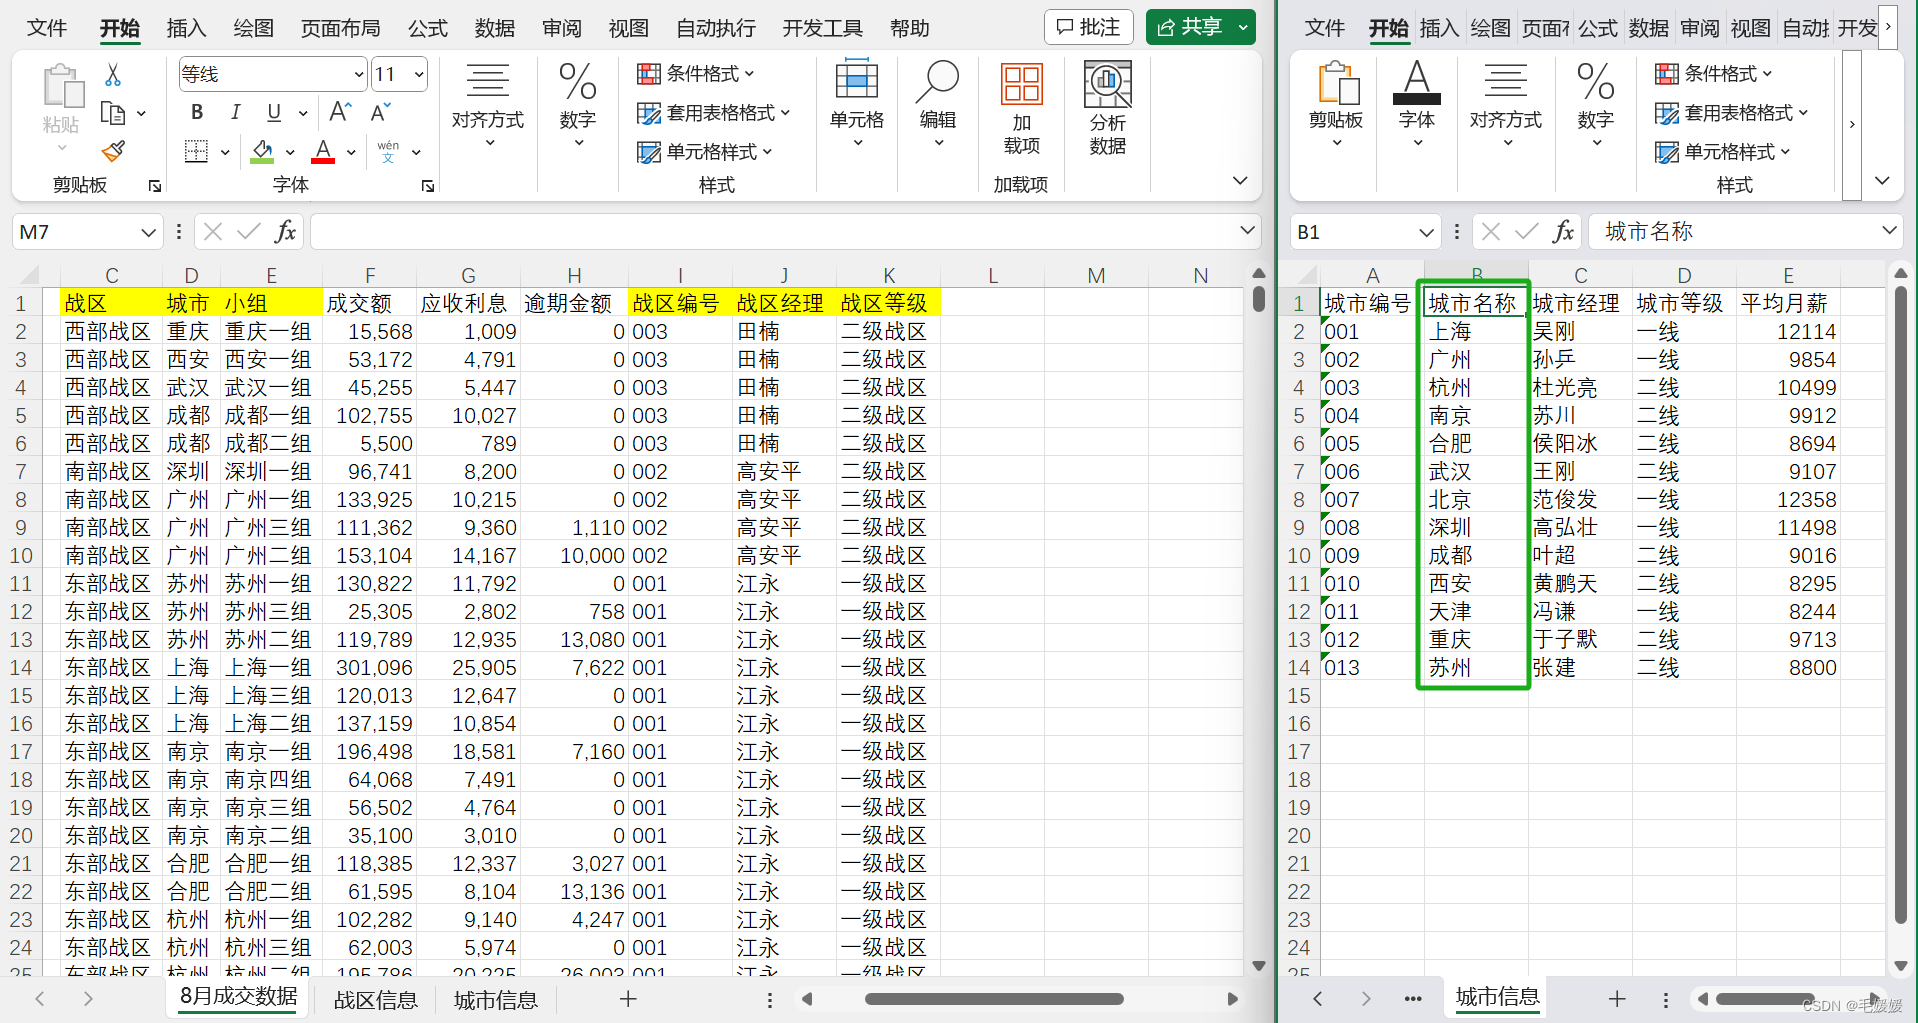This screenshot has width=1918, height=1023.
Task: Select the 8月成交数据 sheet tab
Action: [x=238, y=997]
